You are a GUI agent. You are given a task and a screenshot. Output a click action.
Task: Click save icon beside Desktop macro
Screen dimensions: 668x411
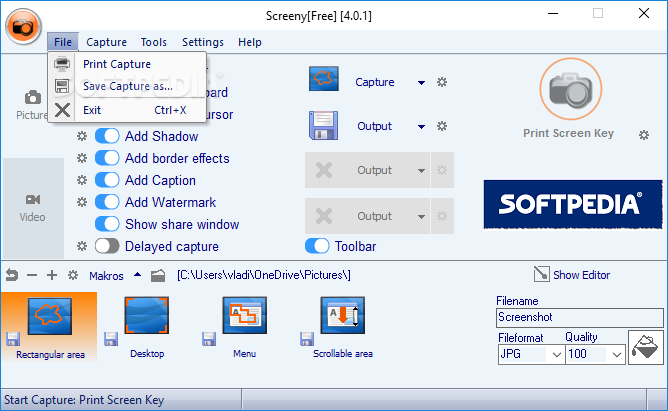tap(111, 339)
